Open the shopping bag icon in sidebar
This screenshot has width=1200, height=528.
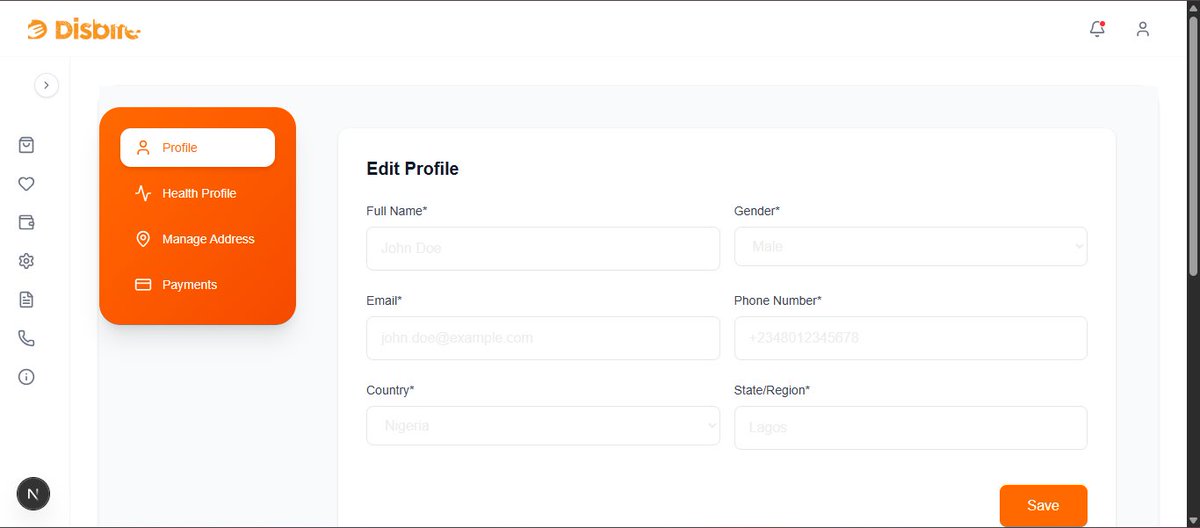[x=27, y=145]
